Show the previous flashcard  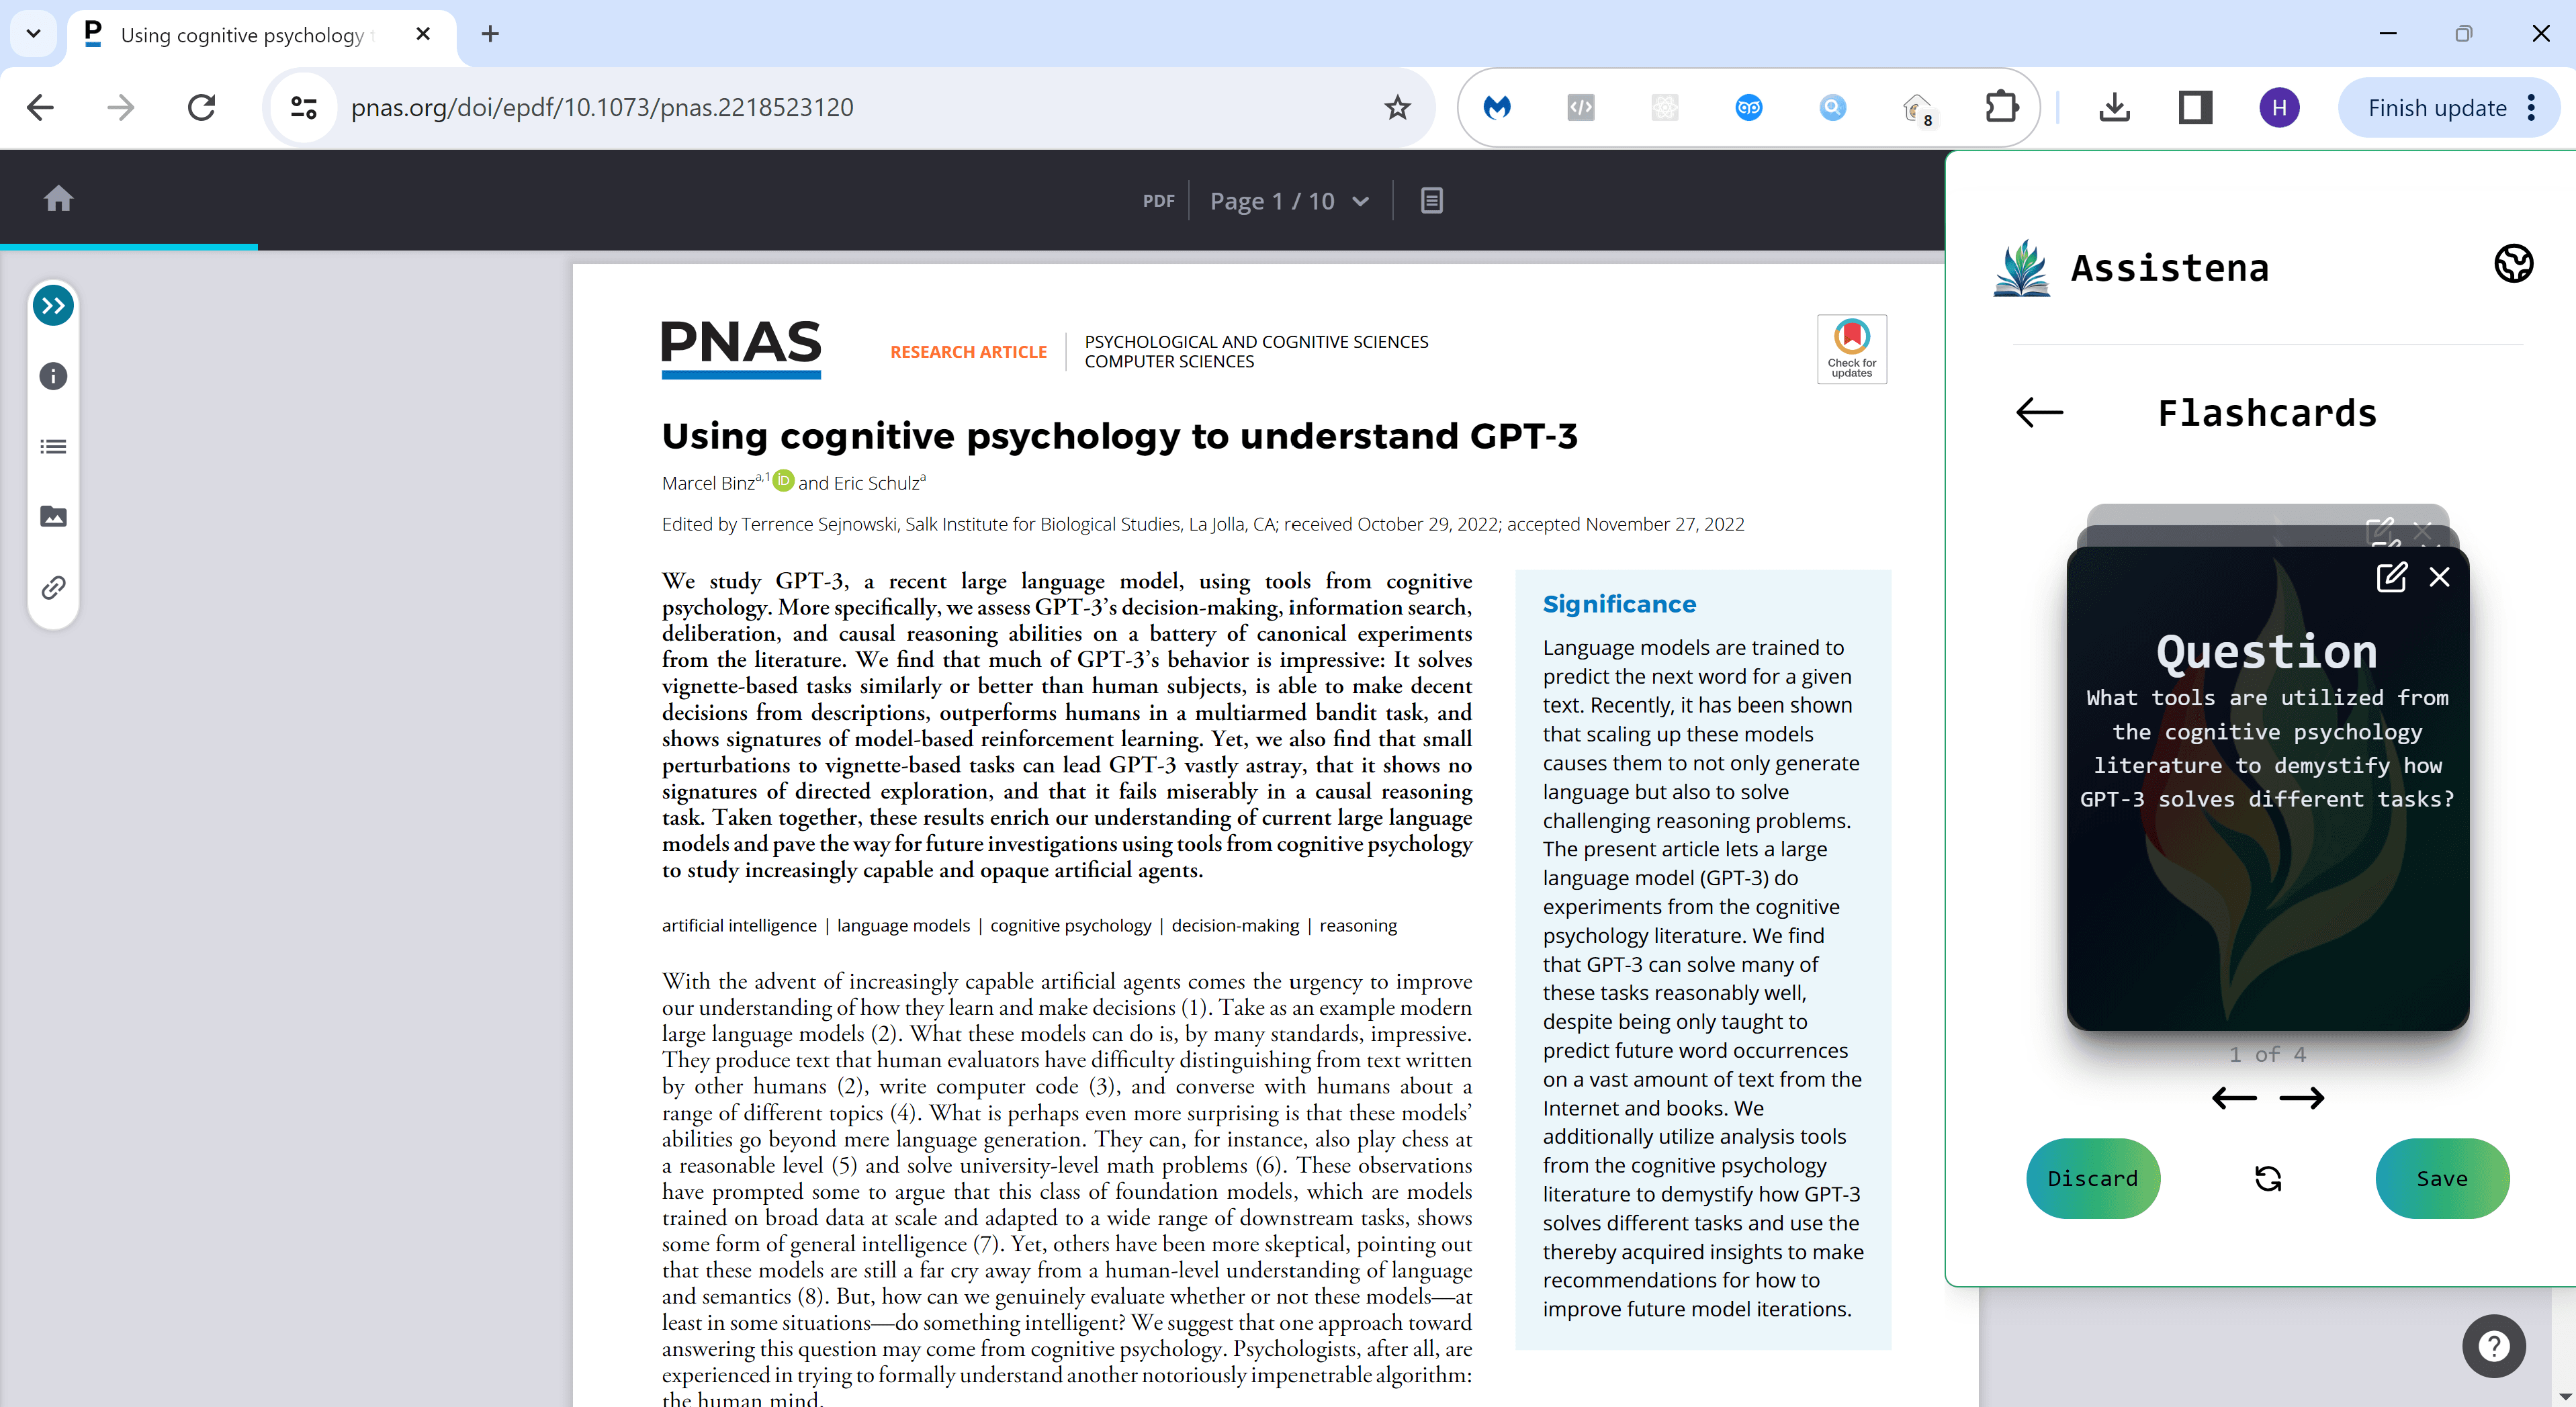[2234, 1098]
